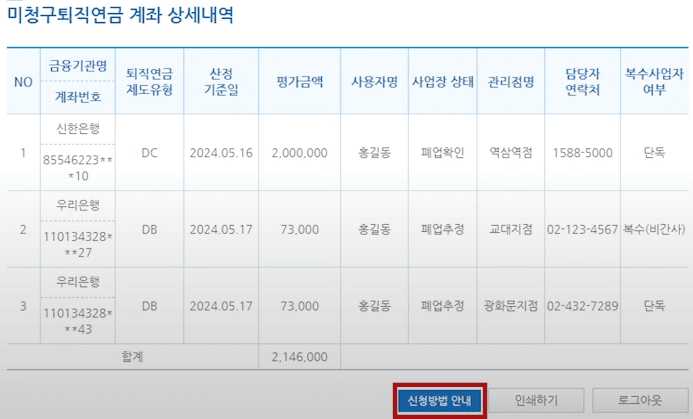The width and height of the screenshot is (693, 419).
Task: Click the contact number 02-432-7289
Action: tap(583, 306)
